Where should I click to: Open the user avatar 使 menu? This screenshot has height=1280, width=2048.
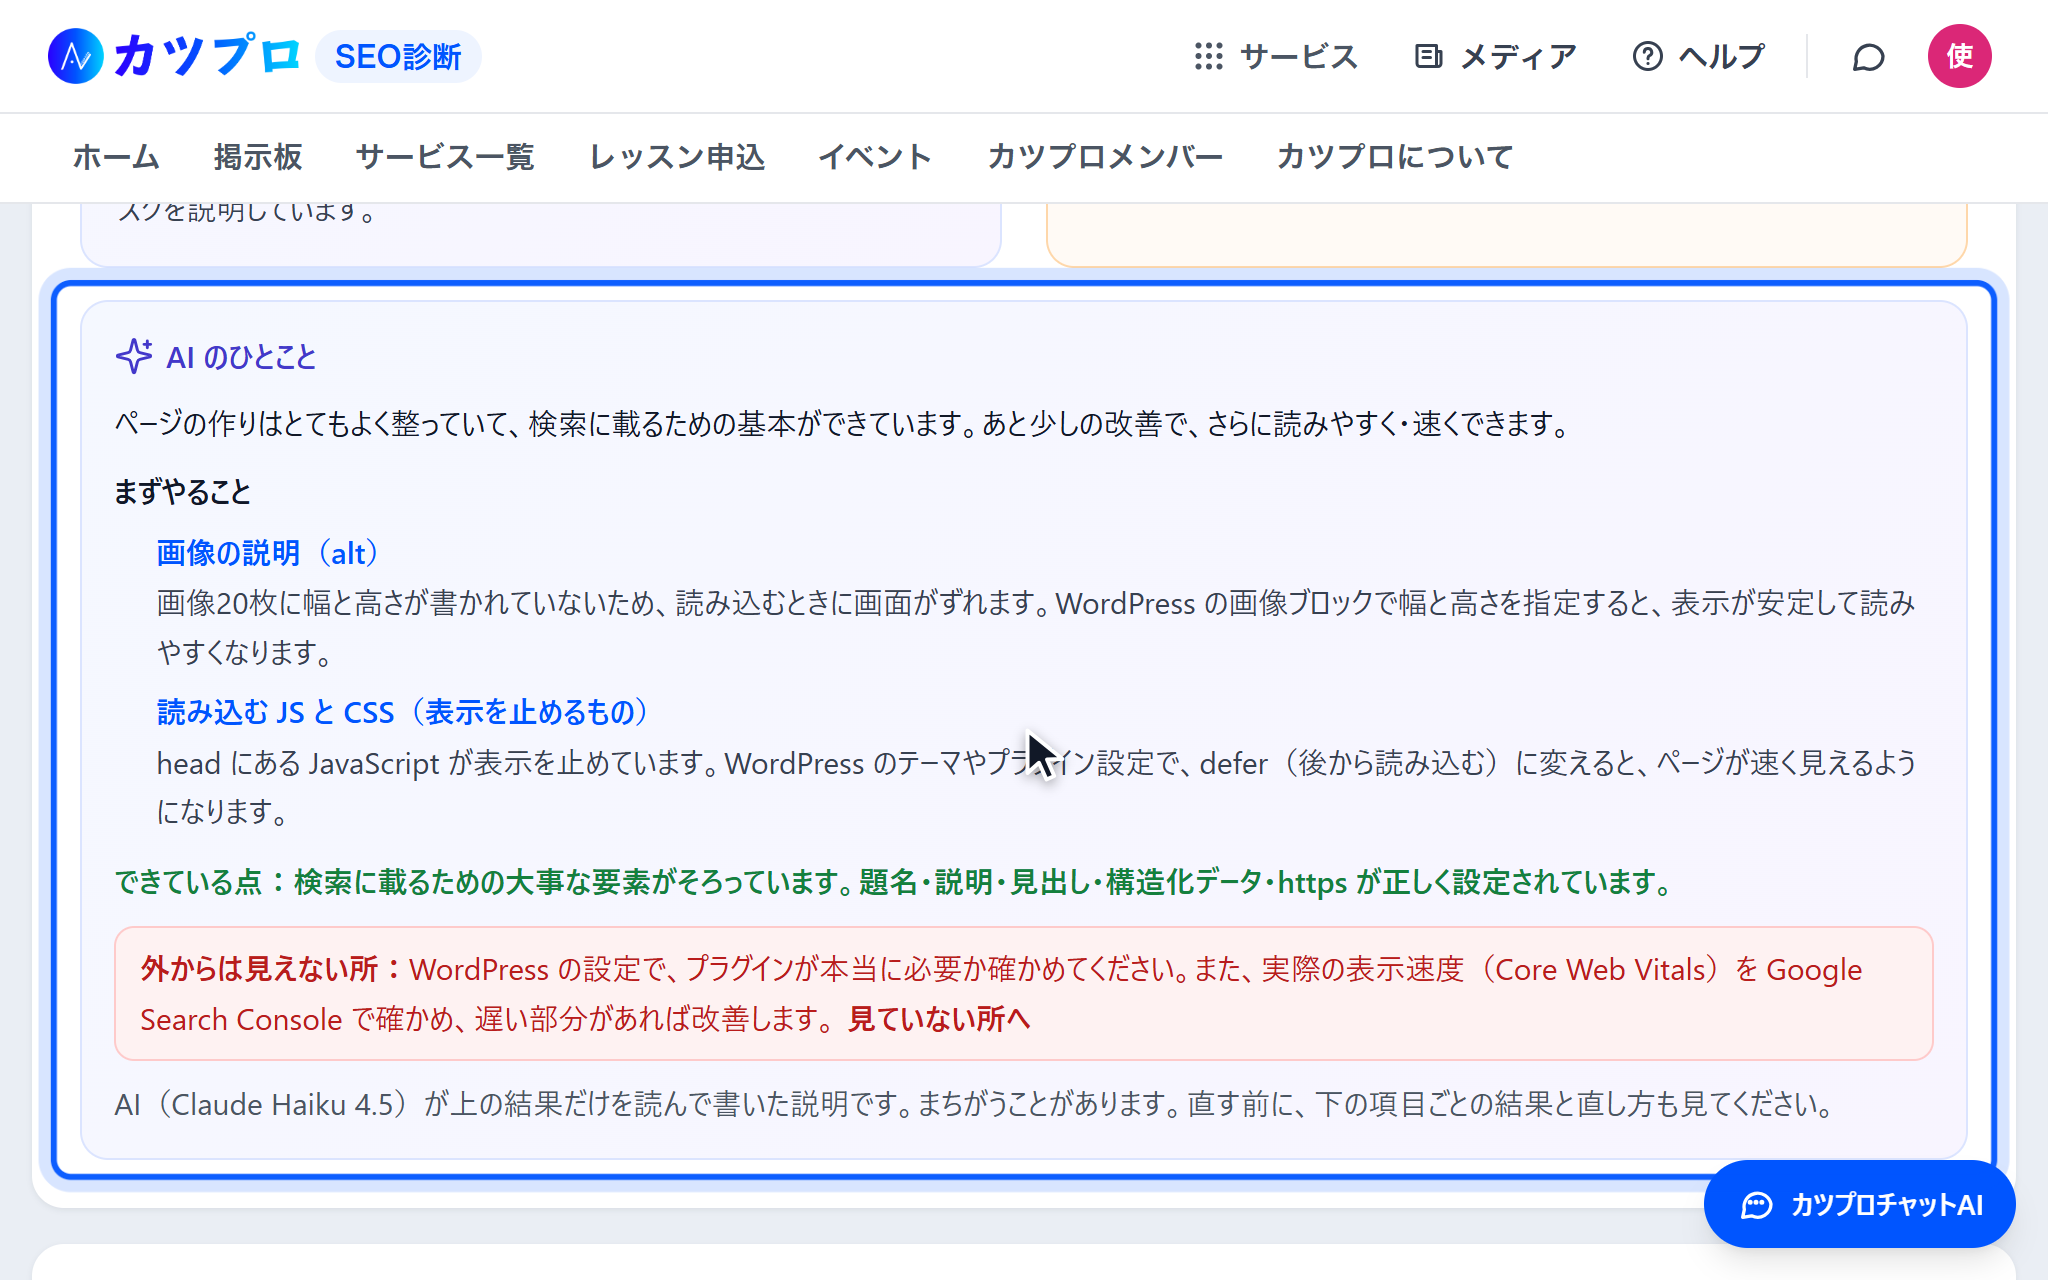[x=1959, y=56]
